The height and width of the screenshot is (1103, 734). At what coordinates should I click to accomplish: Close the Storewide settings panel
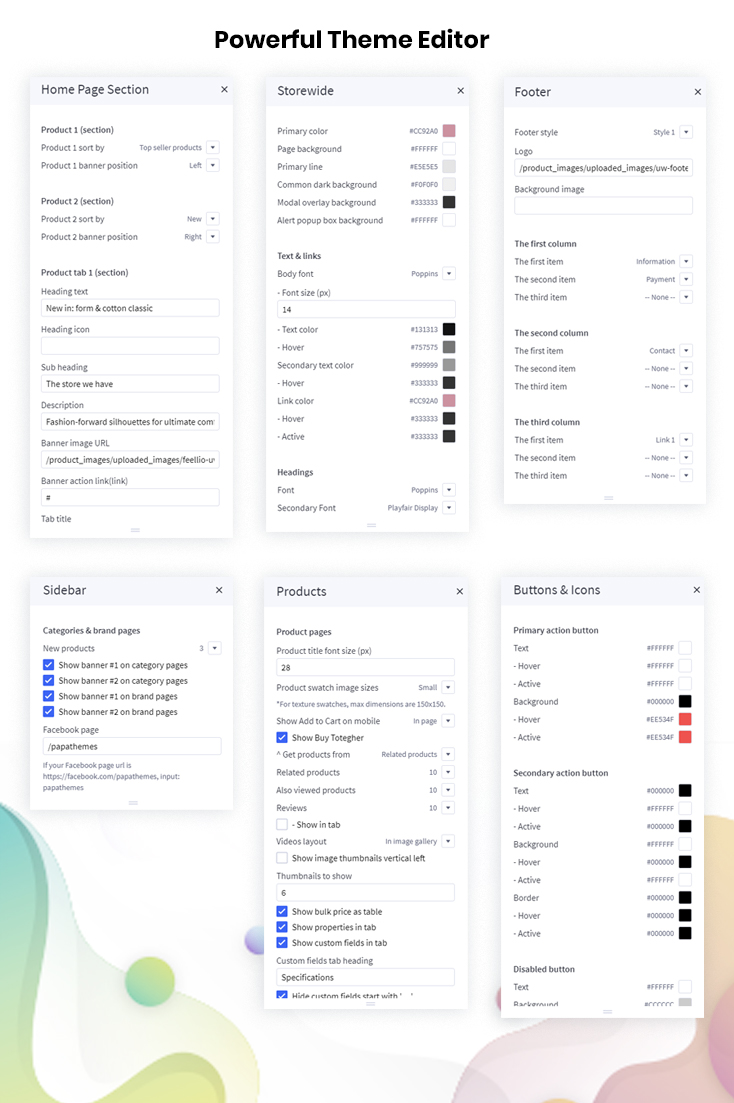(460, 91)
